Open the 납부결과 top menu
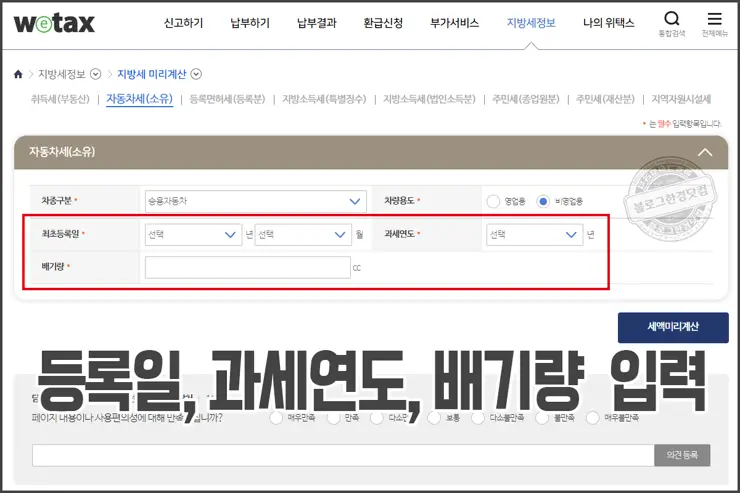740x493 pixels. click(x=316, y=23)
